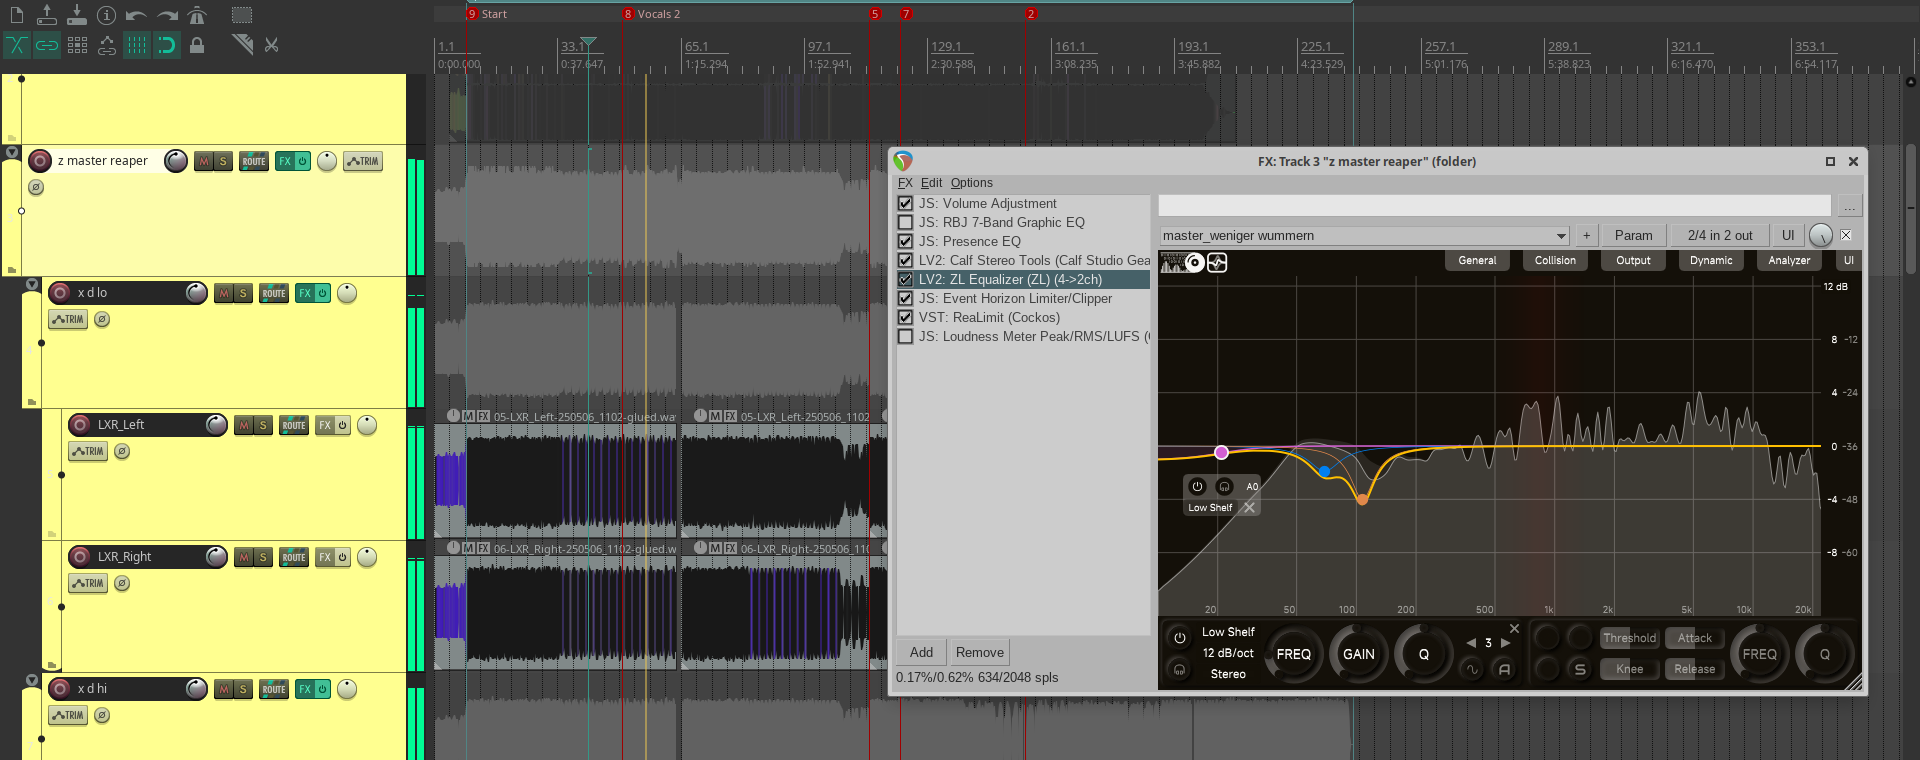Click the plus preset button
The width and height of the screenshot is (1920, 760).
[x=1586, y=236]
